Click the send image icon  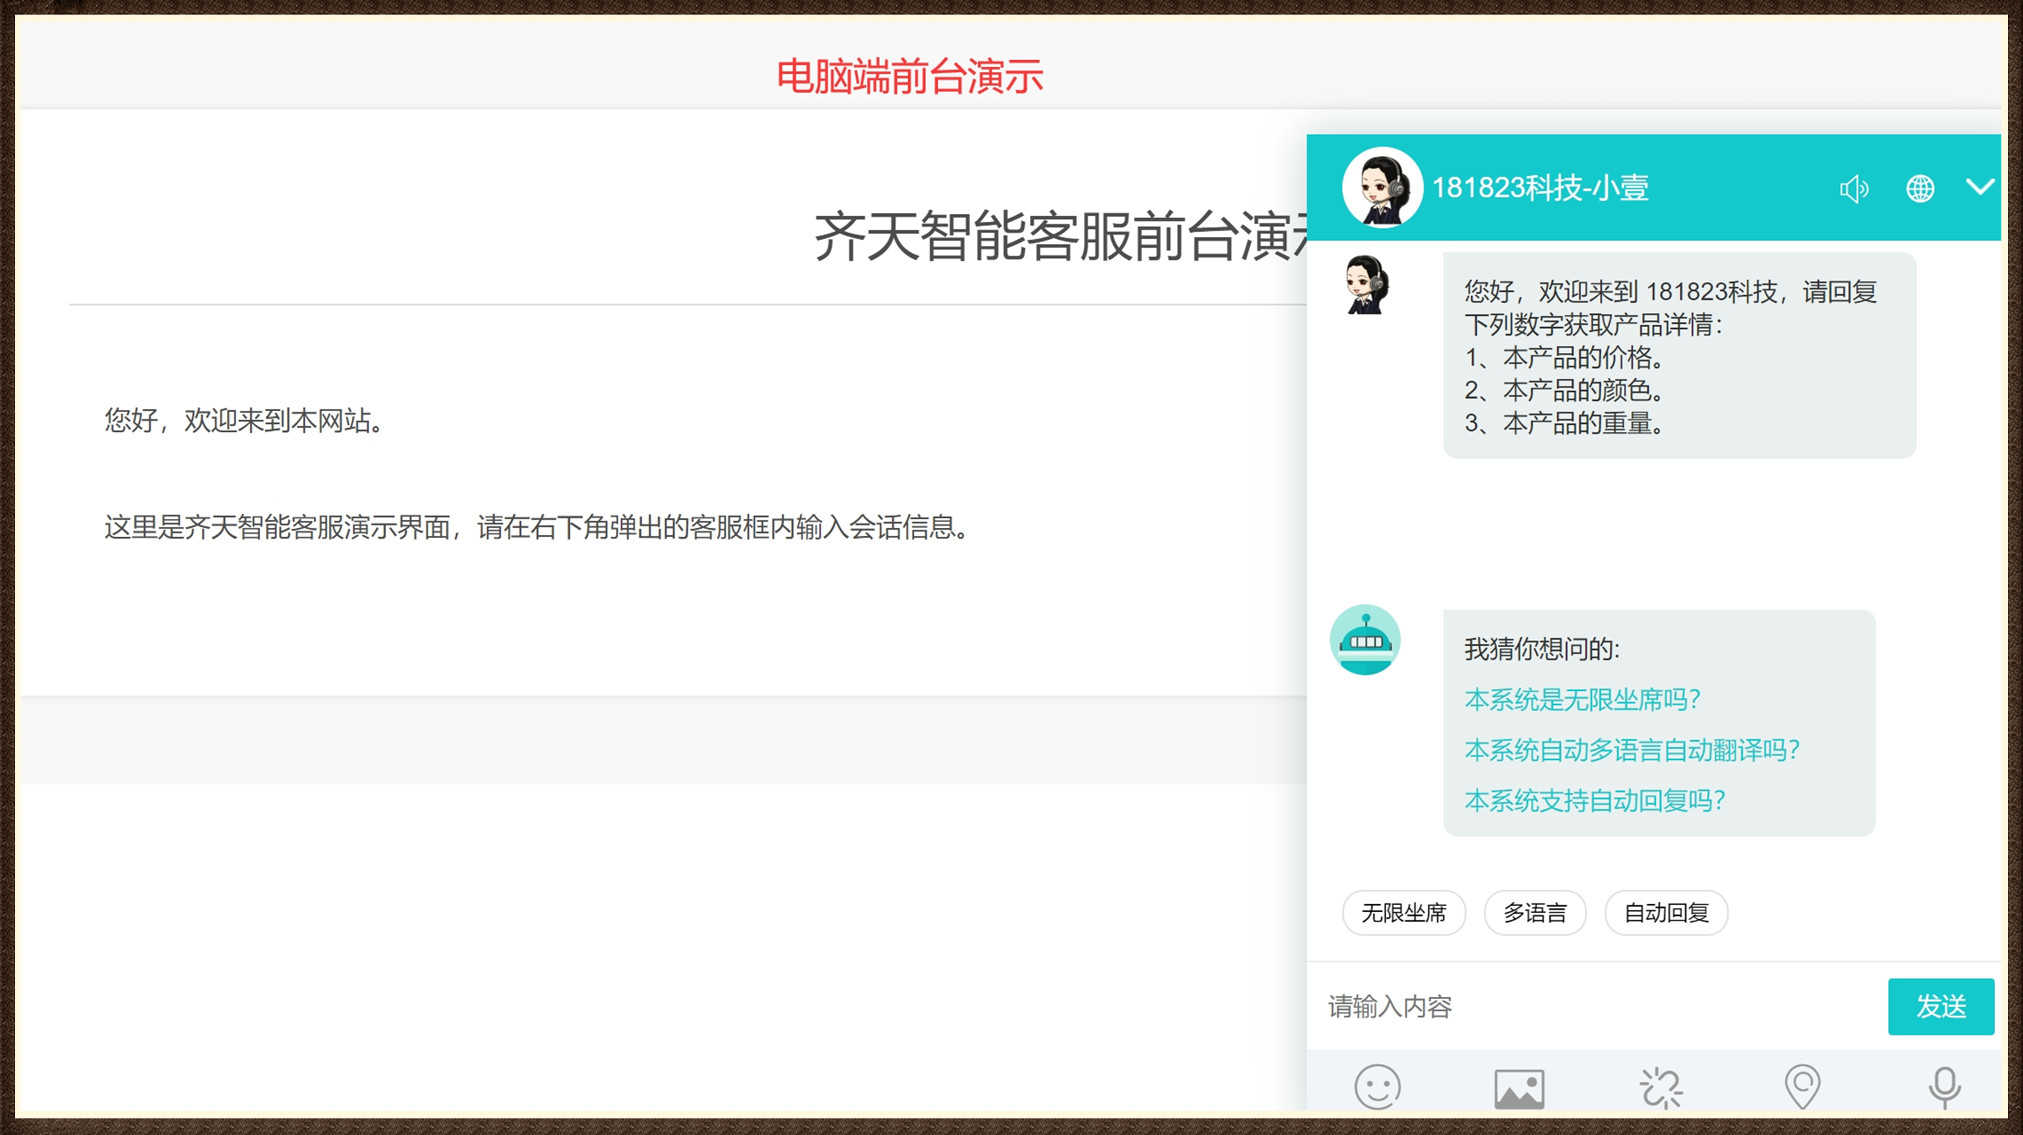click(1519, 1088)
